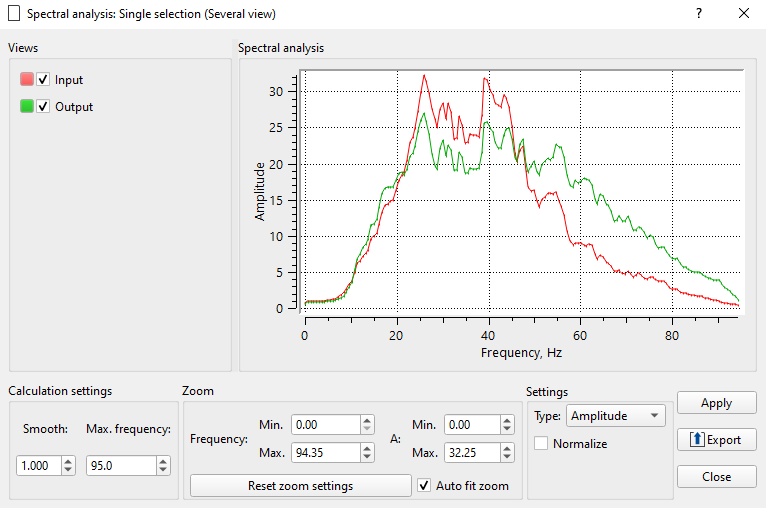
Task: Enable the Normalize checkbox
Action: coord(541,443)
